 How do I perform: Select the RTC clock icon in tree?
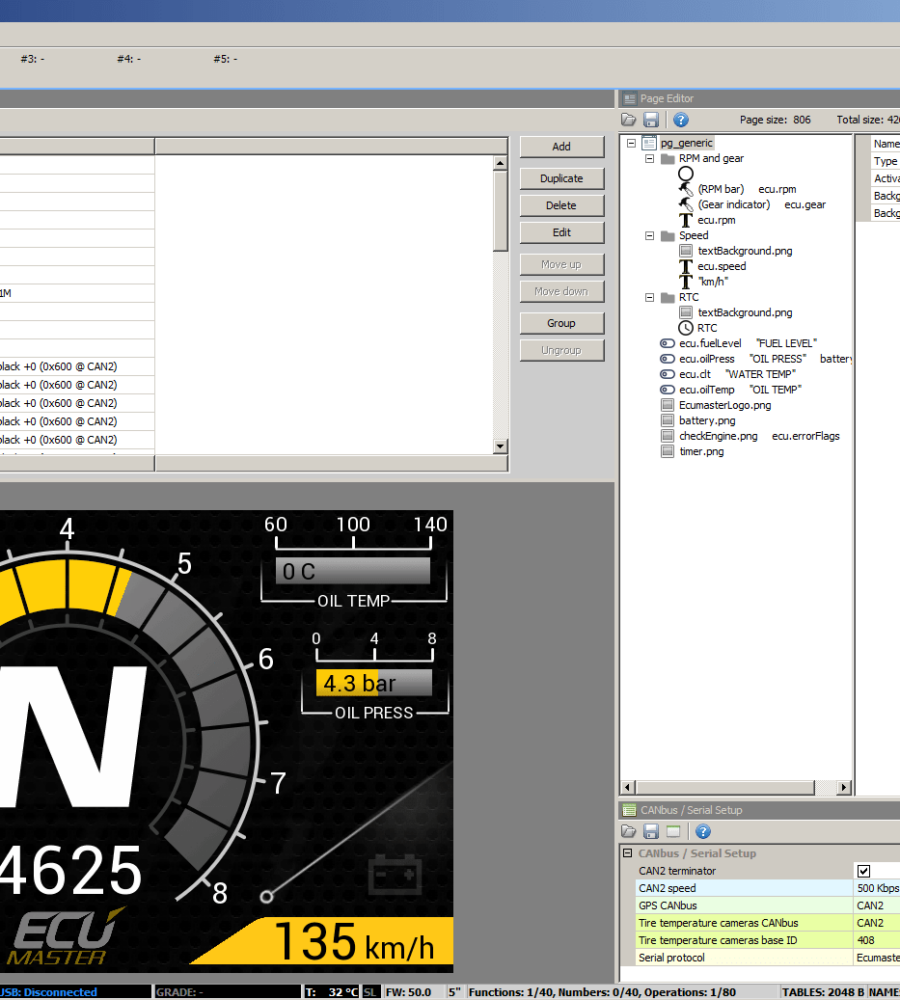click(x=686, y=328)
